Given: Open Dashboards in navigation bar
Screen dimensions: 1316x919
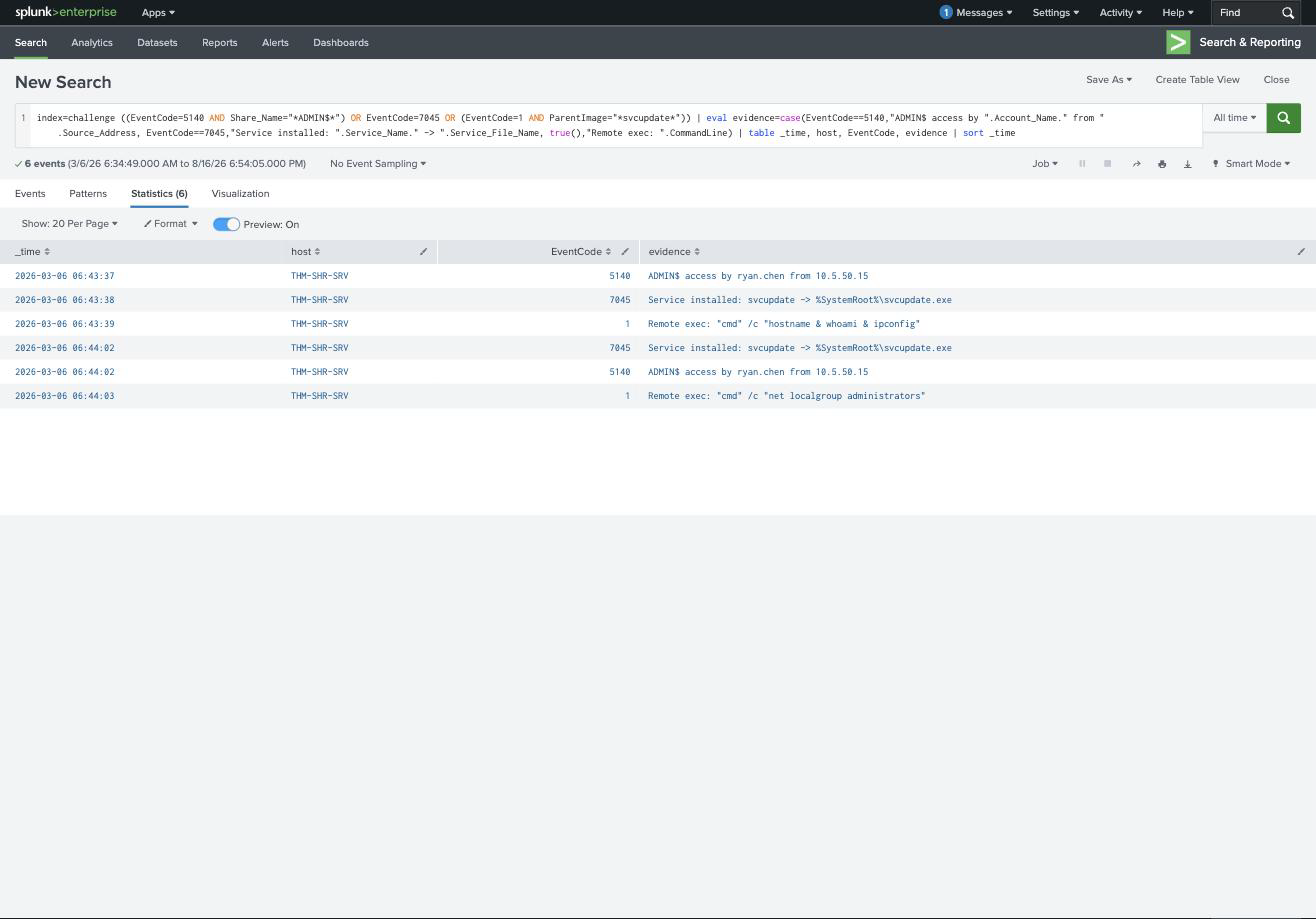Looking at the screenshot, I should pyautogui.click(x=341, y=43).
